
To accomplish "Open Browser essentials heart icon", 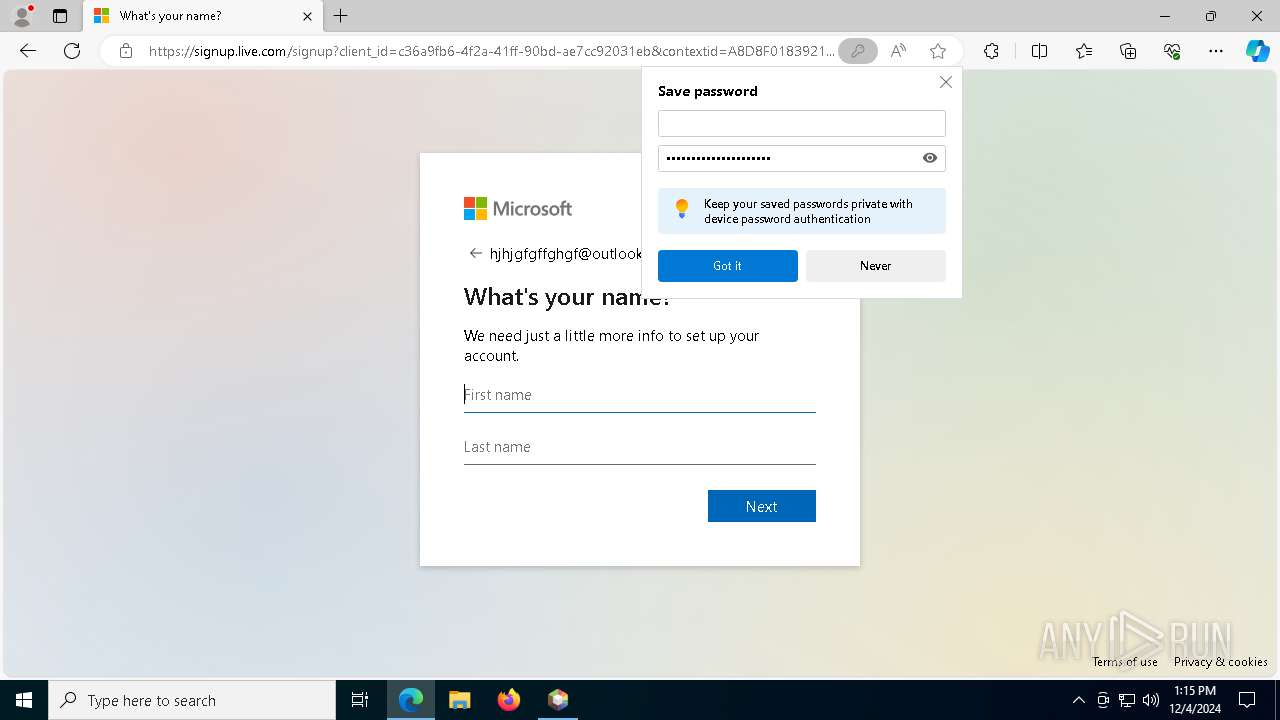I will point(1172,51).
